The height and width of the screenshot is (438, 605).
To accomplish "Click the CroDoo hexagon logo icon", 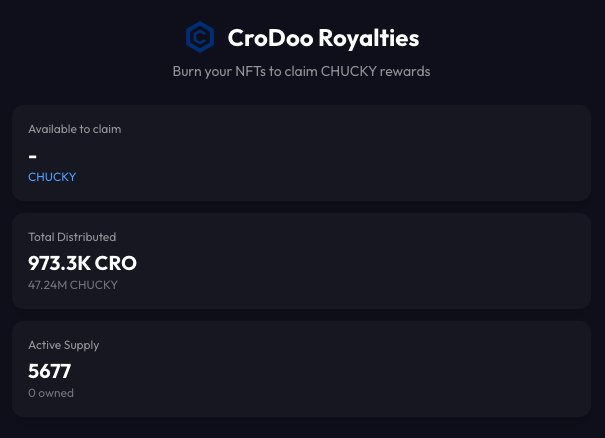I will coord(200,38).
